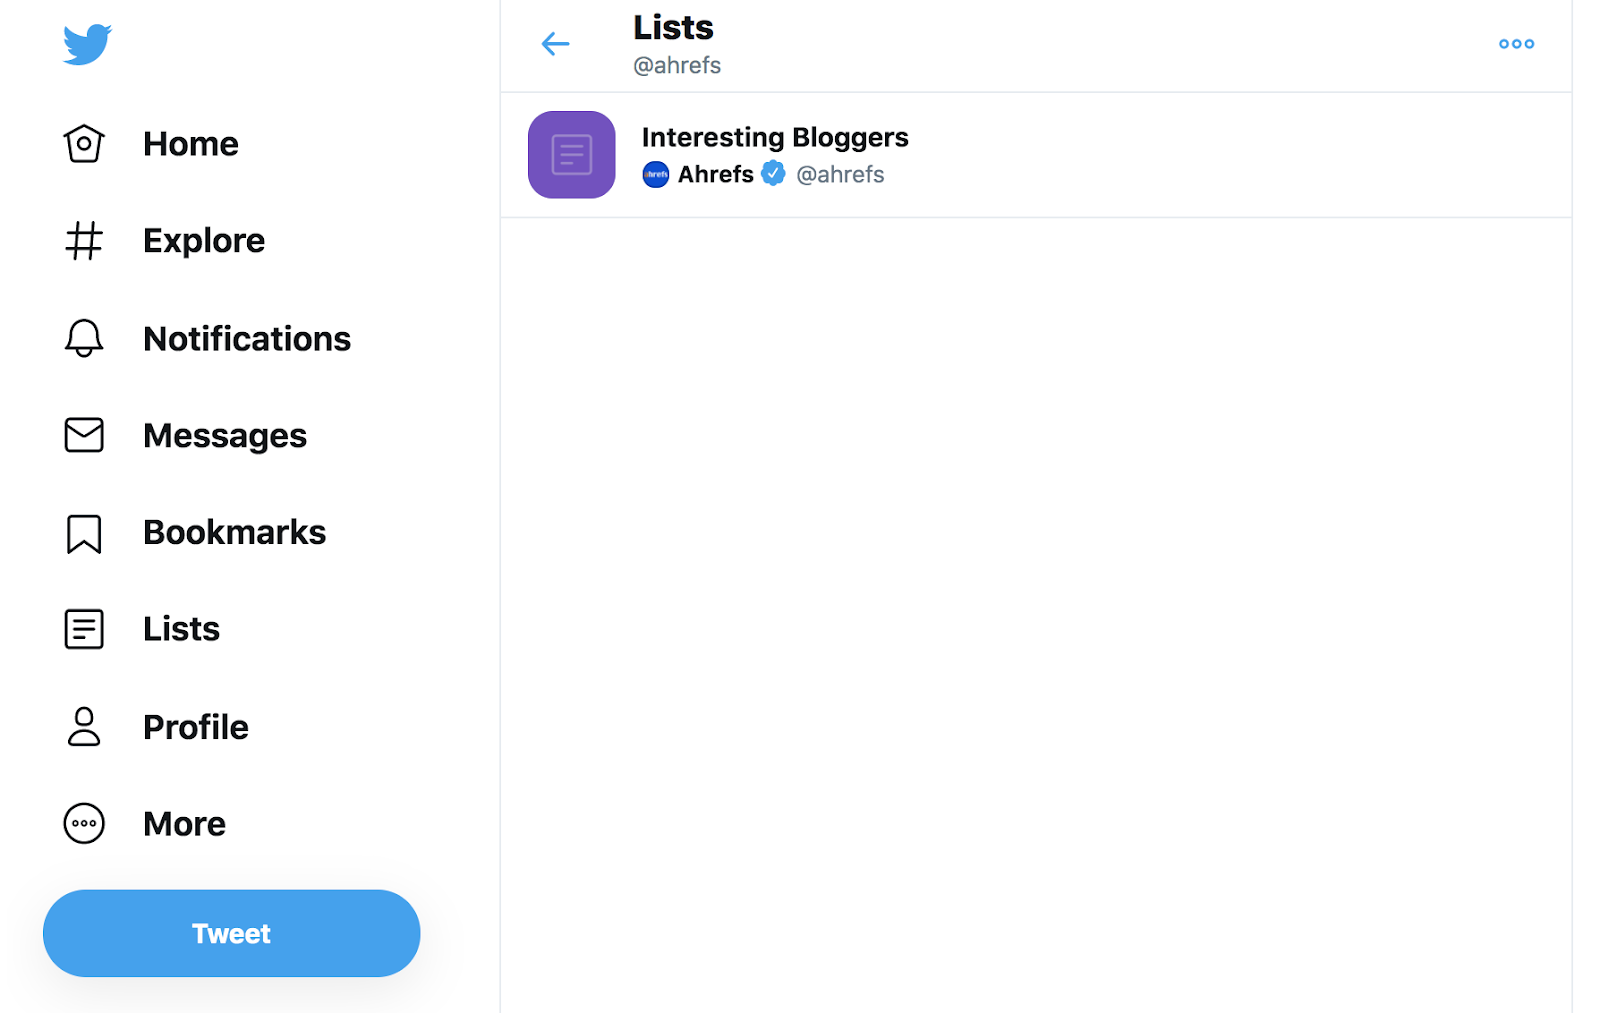The image size is (1600, 1013).
Task: Open the list options three-dot menu
Action: (x=1516, y=44)
